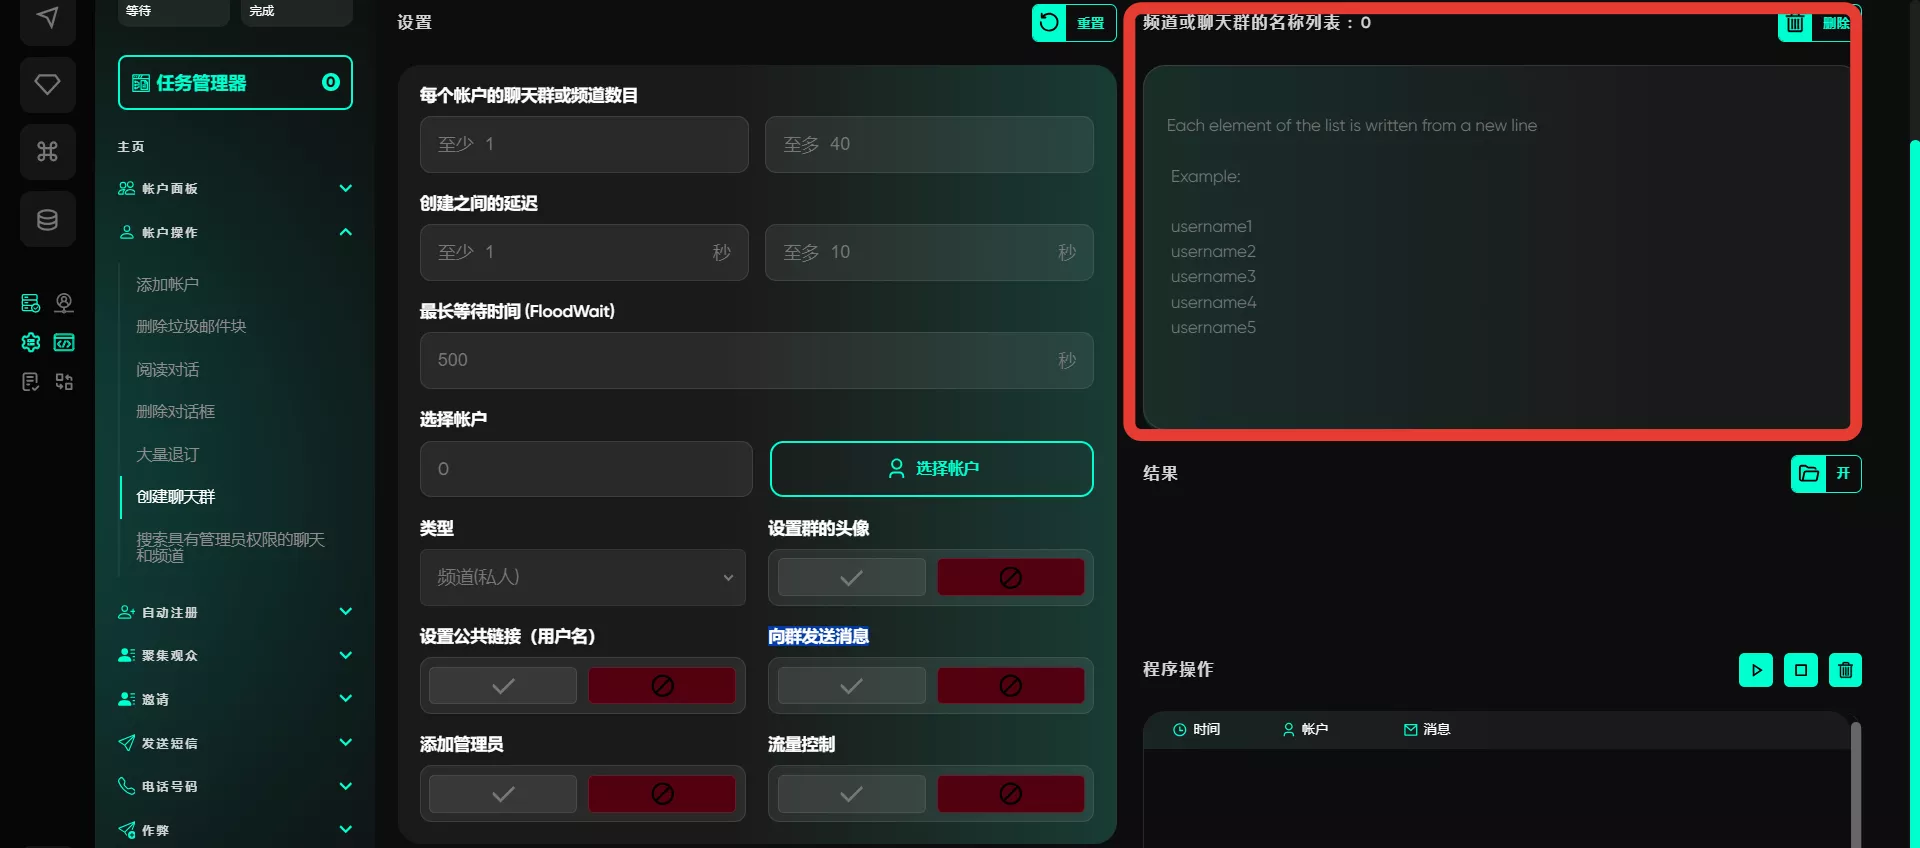Open 搜索具有管理员权限的聊天和频道 item

(x=230, y=547)
